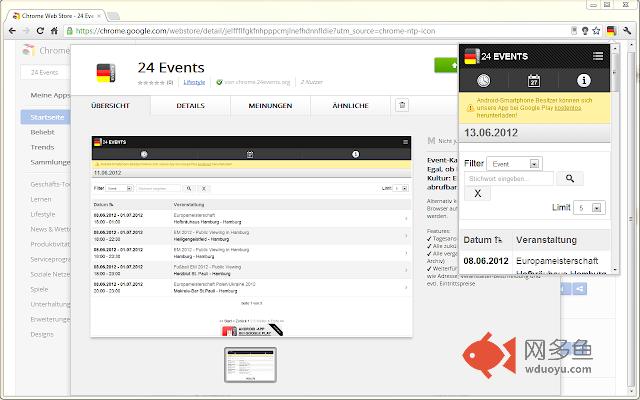640x400 pixels.
Task: Click the Stichwort eingeben keyword field
Action: [x=509, y=178]
